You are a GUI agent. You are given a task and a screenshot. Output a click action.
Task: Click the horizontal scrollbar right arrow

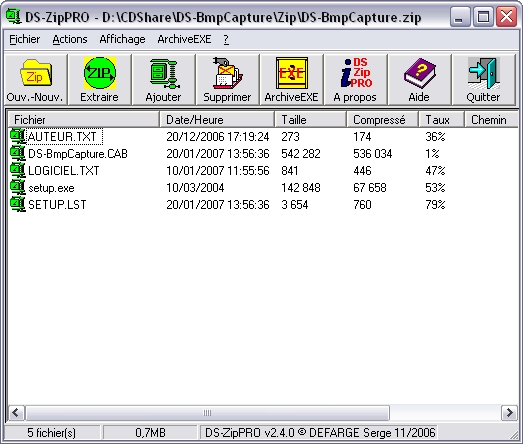(509, 413)
